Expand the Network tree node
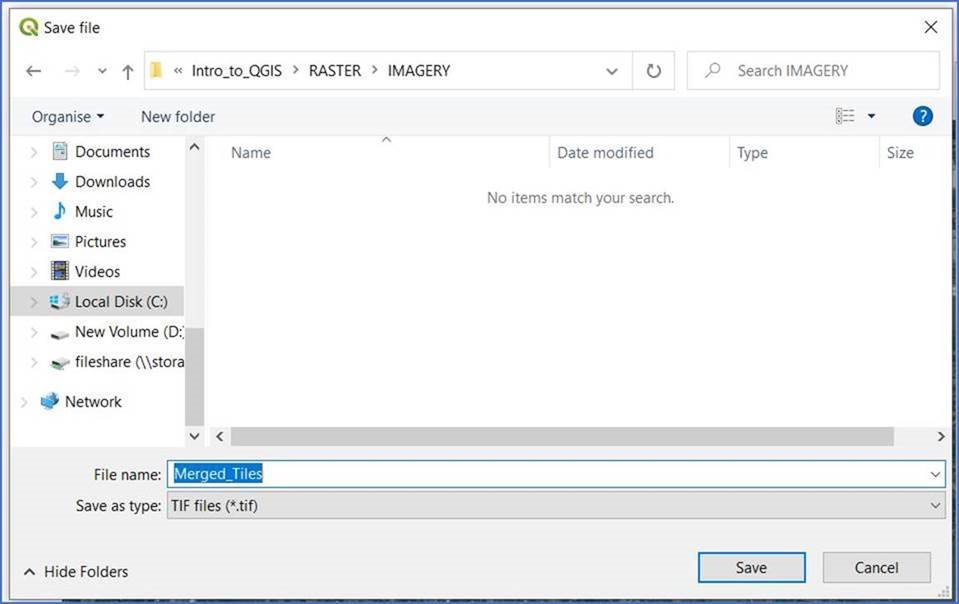Viewport: 959px width, 604px height. point(24,402)
